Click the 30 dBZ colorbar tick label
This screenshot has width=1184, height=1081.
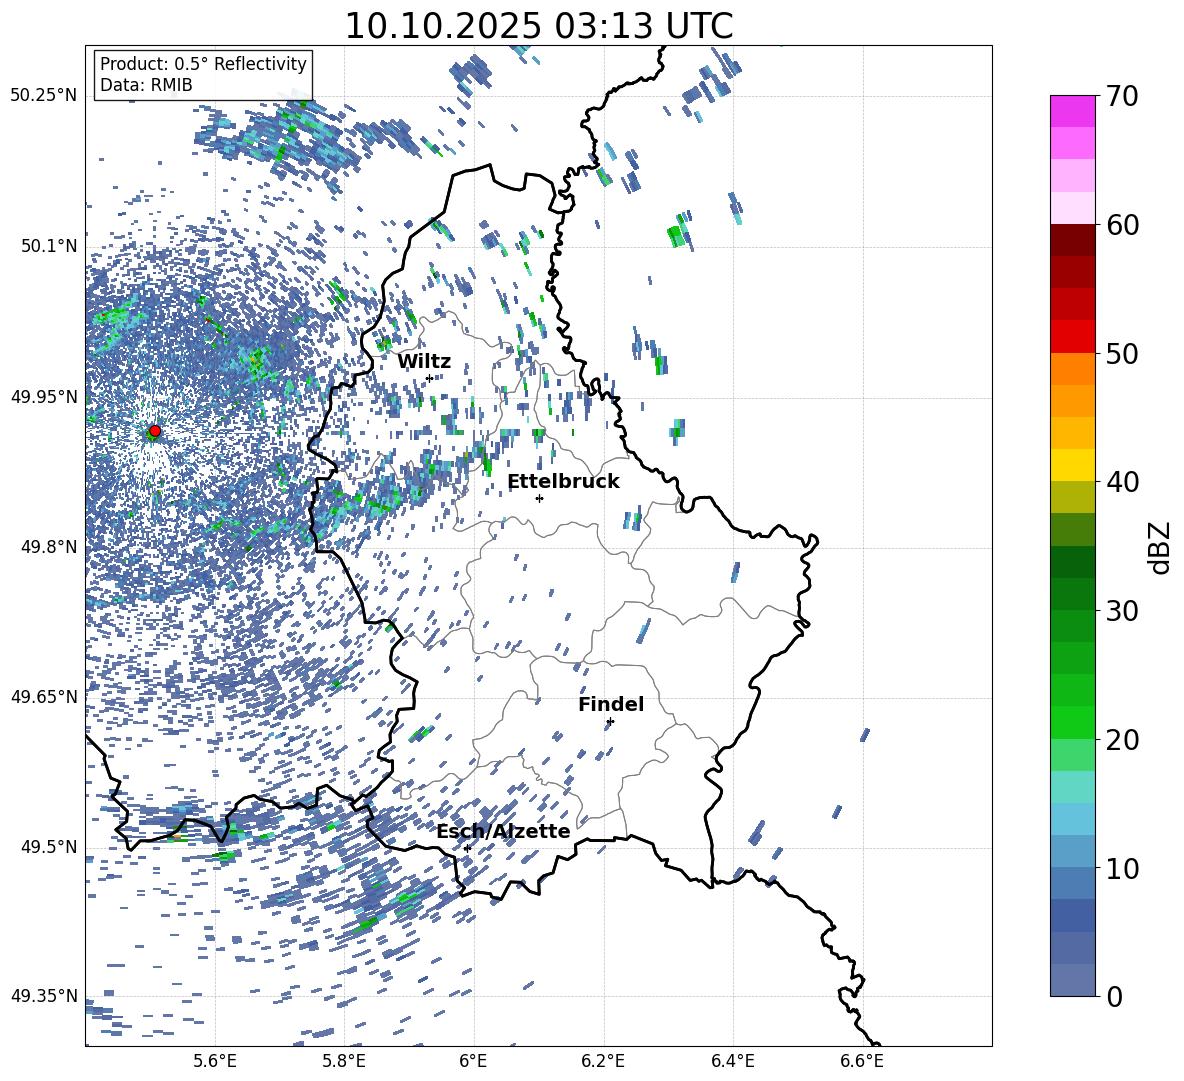1122,611
